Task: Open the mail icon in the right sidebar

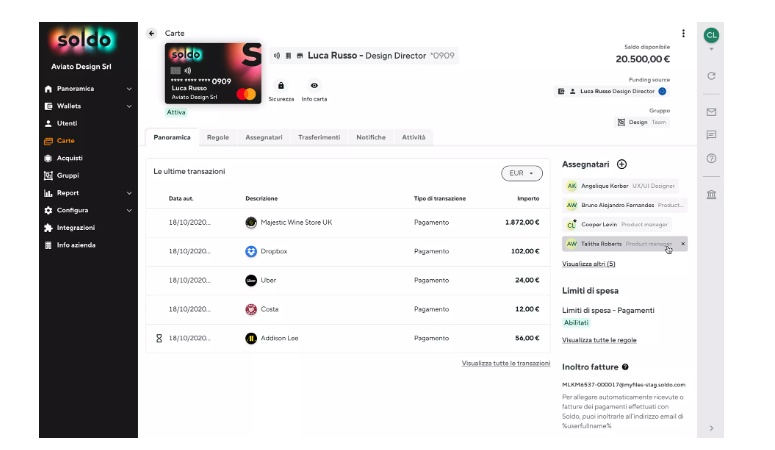Action: click(711, 111)
